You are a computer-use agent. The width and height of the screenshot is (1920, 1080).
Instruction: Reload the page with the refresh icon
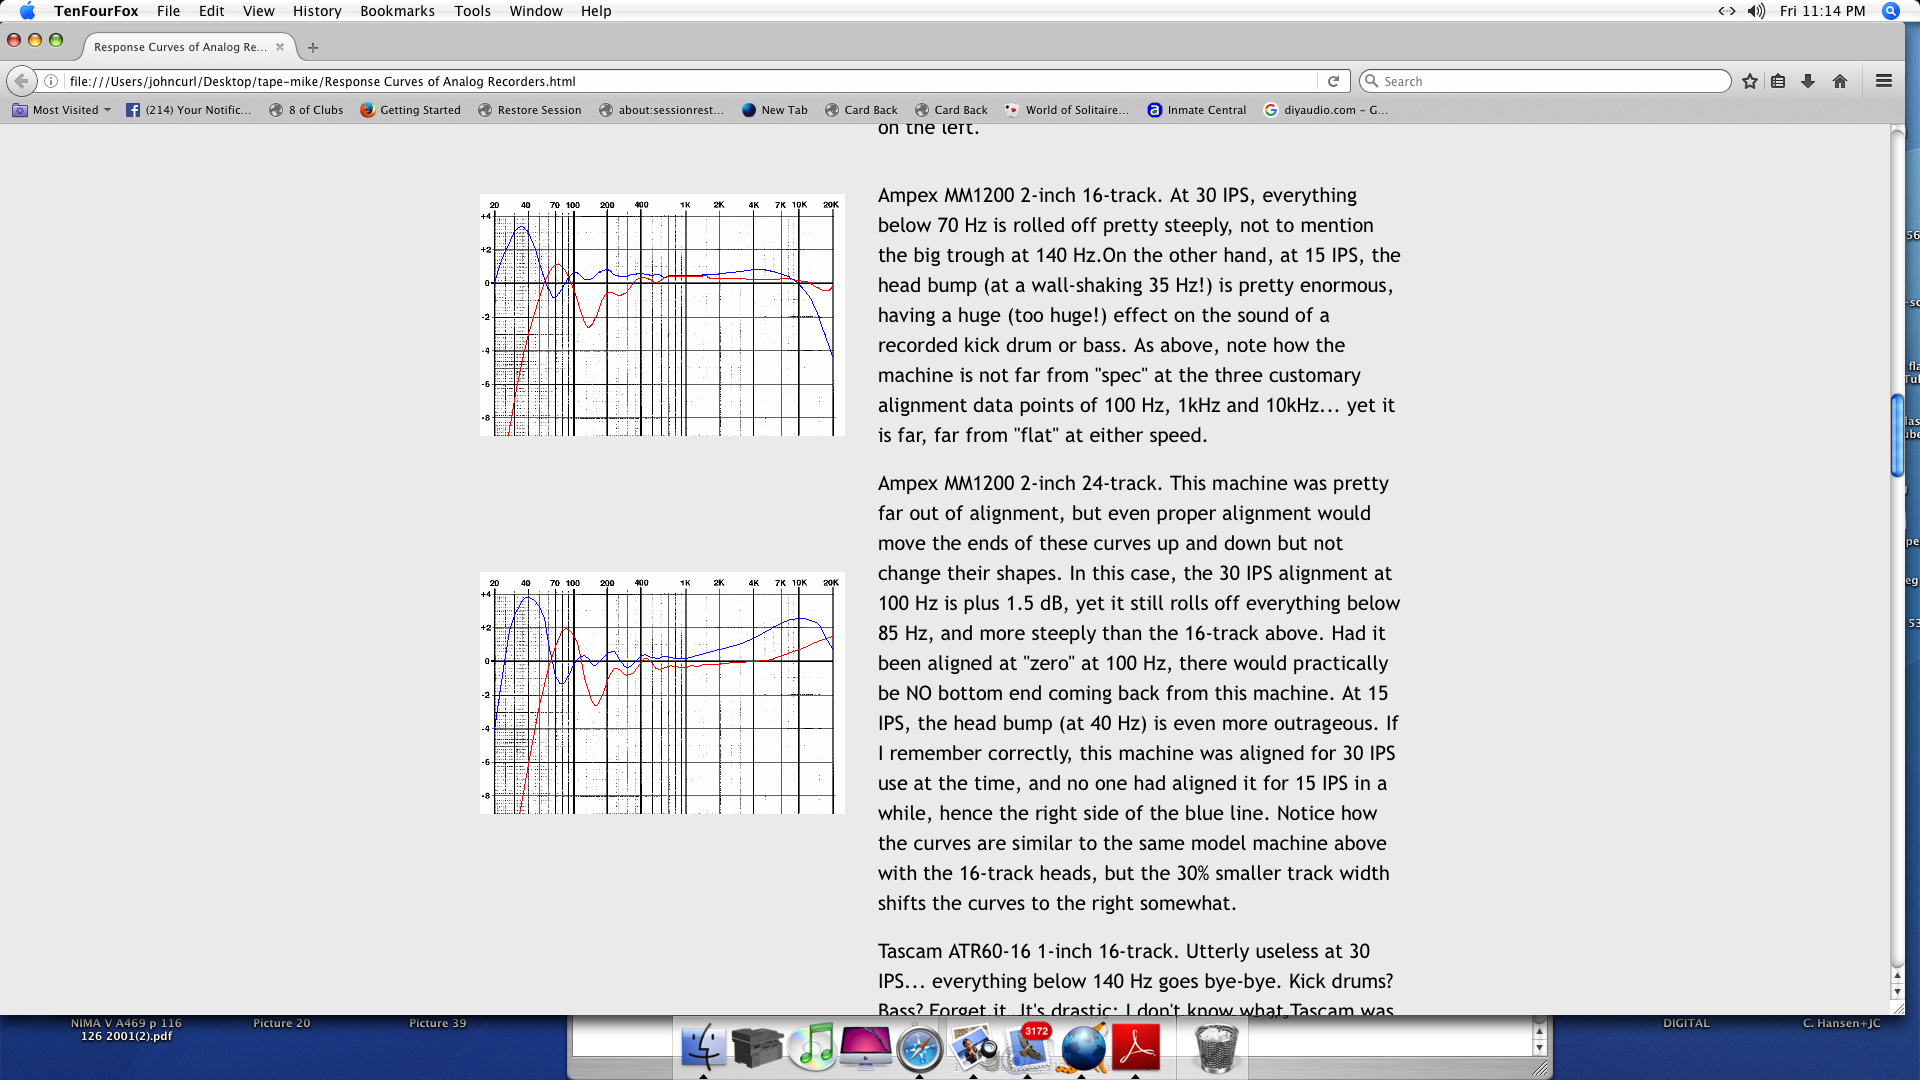pyautogui.click(x=1333, y=81)
